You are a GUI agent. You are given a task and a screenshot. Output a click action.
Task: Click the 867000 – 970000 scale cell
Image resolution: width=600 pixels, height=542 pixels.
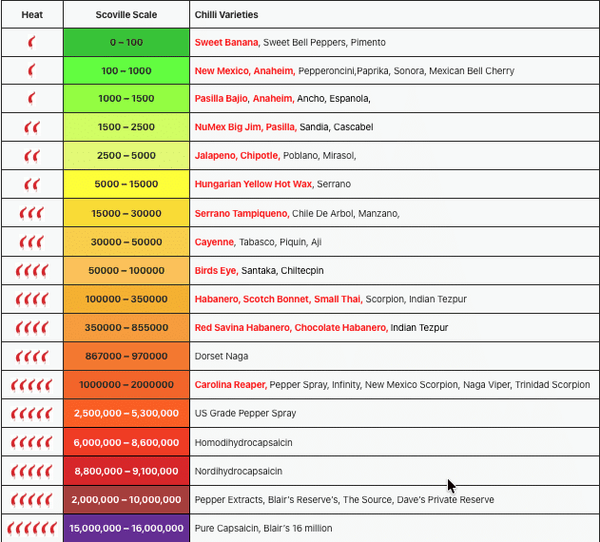point(126,356)
